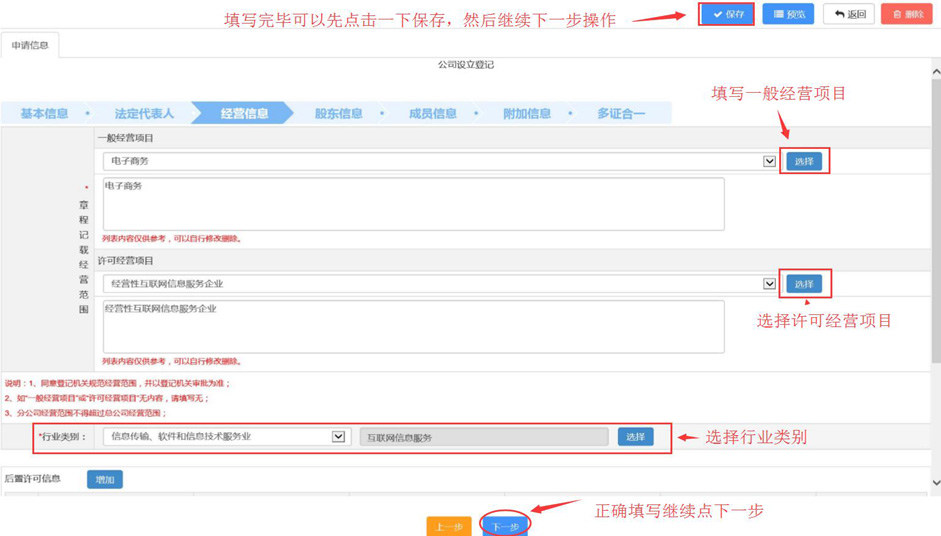Open the 行业类别 dropdown list
This screenshot has width=941, height=536.
pos(338,437)
